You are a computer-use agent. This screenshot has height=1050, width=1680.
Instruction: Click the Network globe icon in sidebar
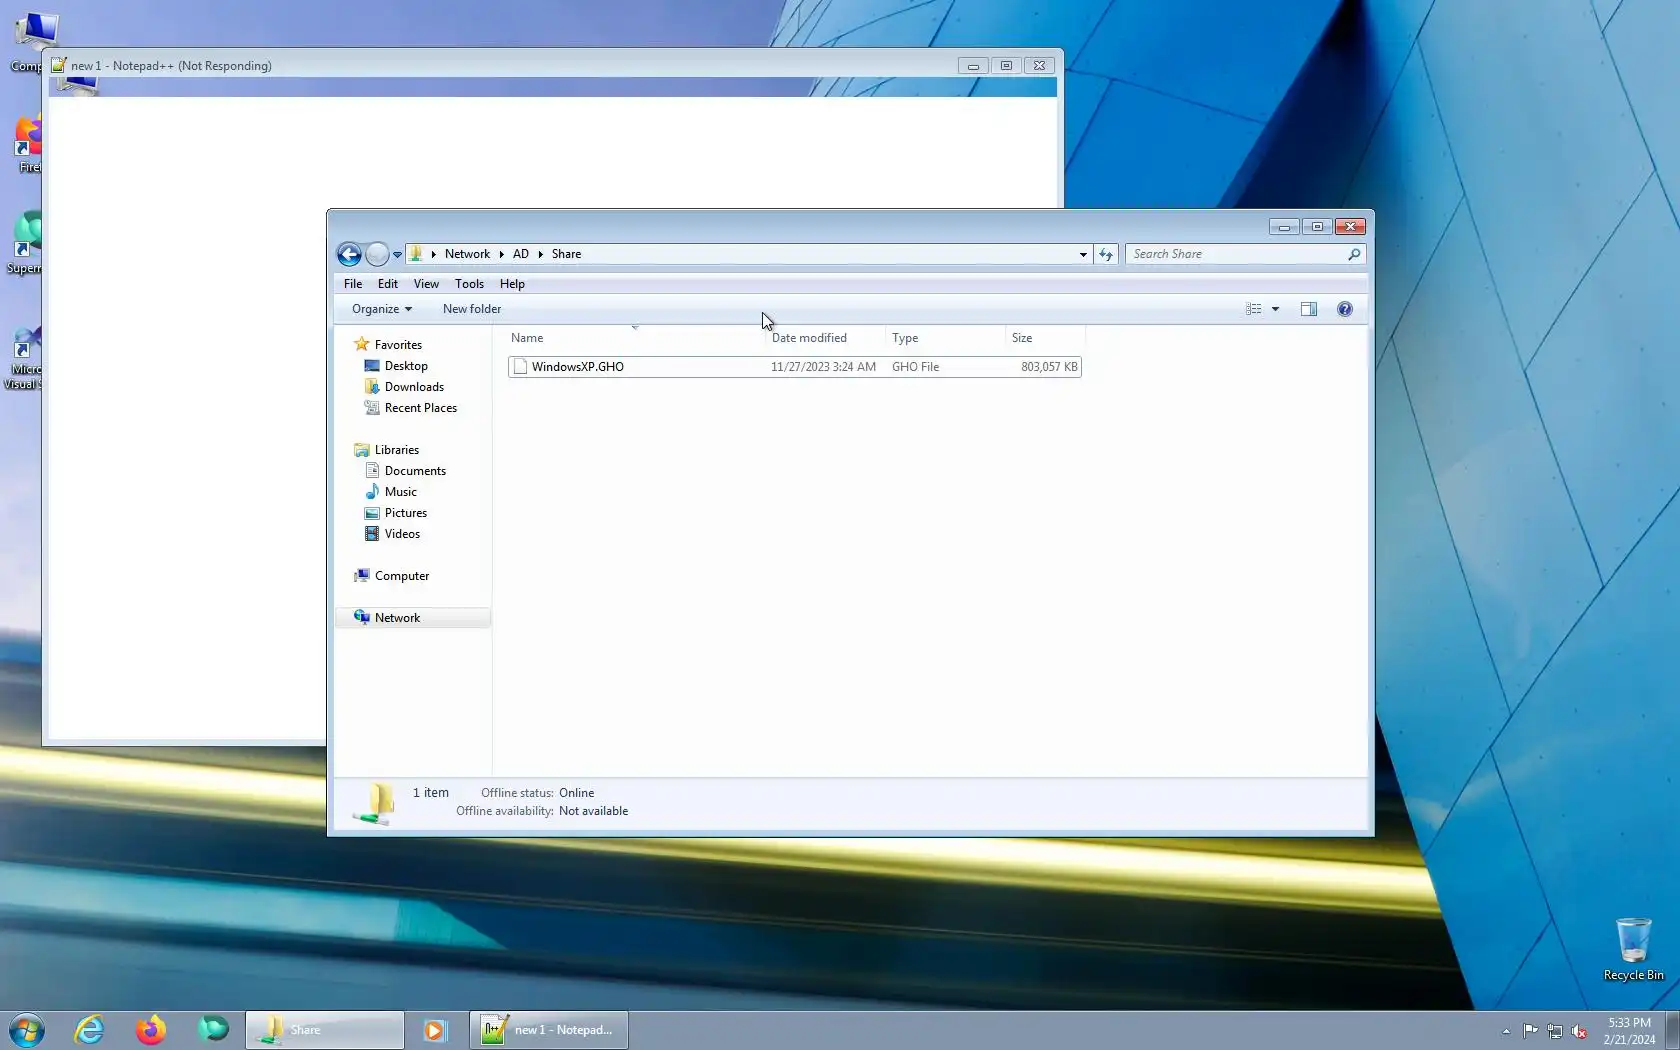(362, 617)
